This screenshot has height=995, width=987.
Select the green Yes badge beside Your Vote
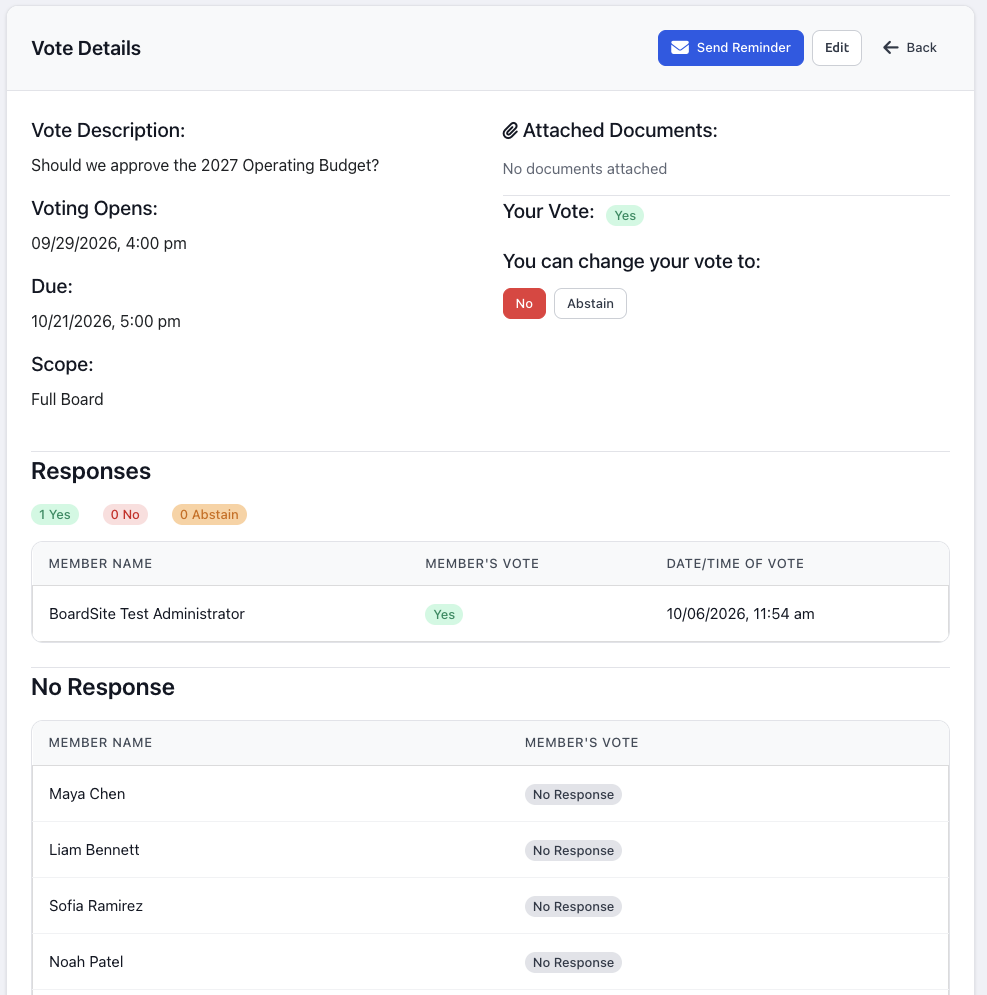coord(625,216)
